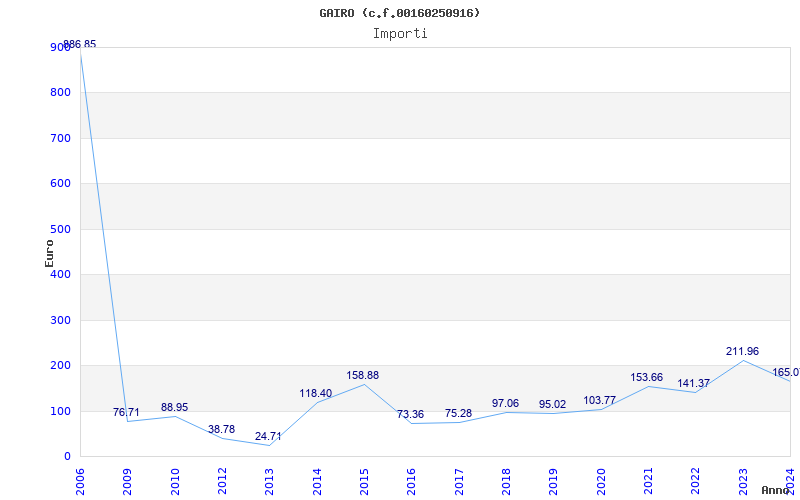Screen dimensions: 800x500
Task: Select the 211.96 data label
Action: 742,352
